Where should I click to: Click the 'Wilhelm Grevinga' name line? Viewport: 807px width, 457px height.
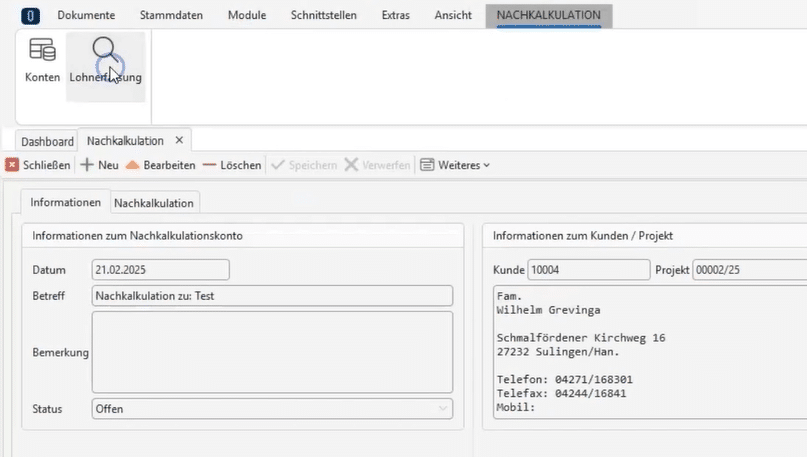point(548,310)
